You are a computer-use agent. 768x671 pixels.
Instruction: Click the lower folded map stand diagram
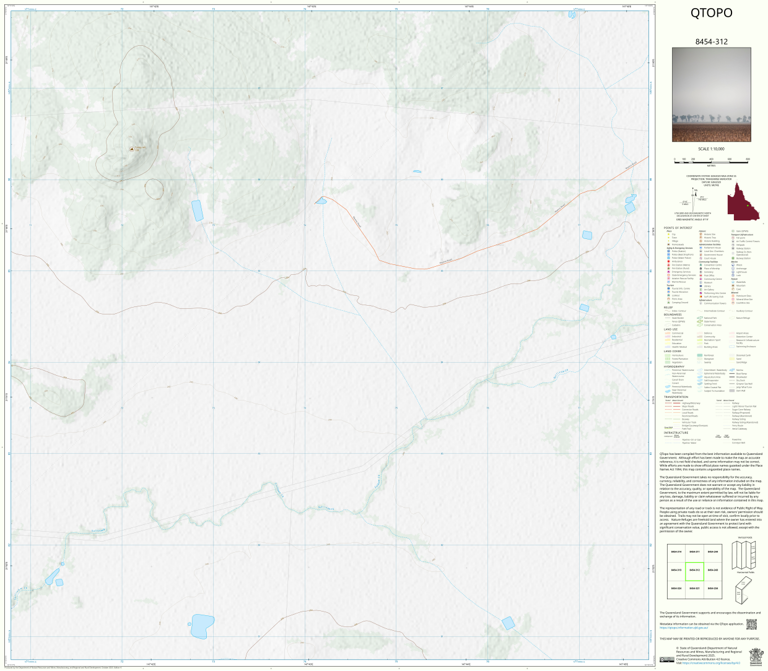(743, 590)
